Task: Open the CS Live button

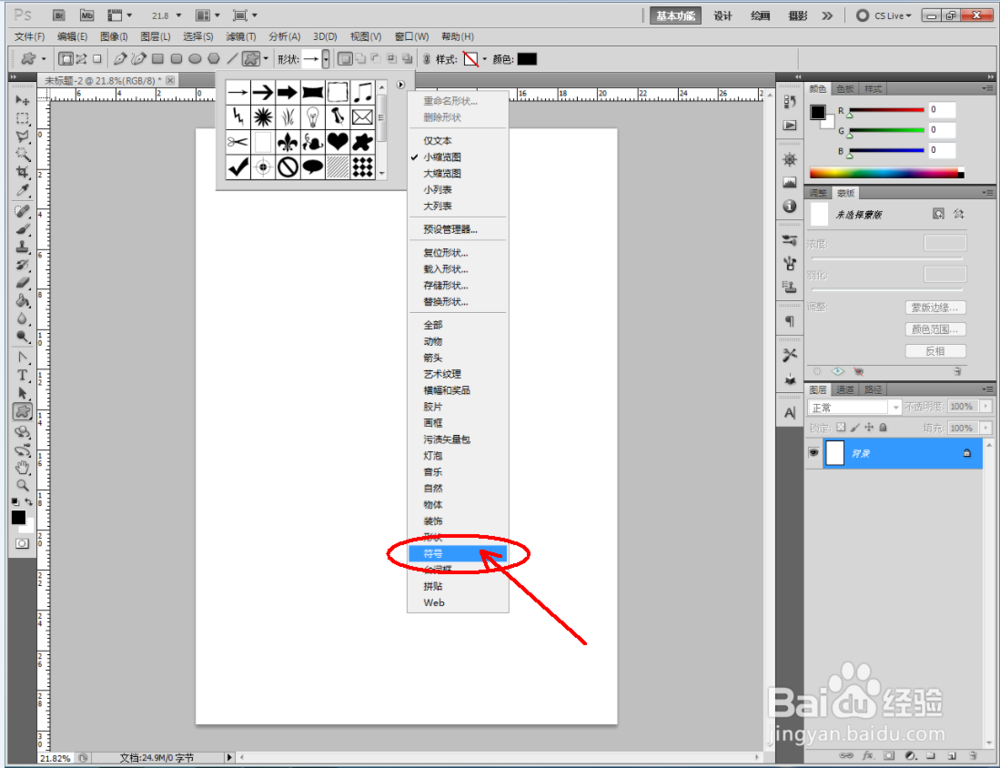Action: coord(884,16)
